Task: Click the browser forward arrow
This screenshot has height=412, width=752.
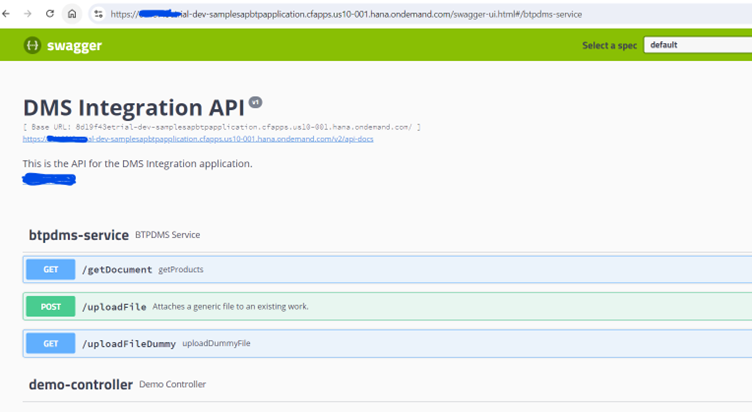Action: (28, 14)
